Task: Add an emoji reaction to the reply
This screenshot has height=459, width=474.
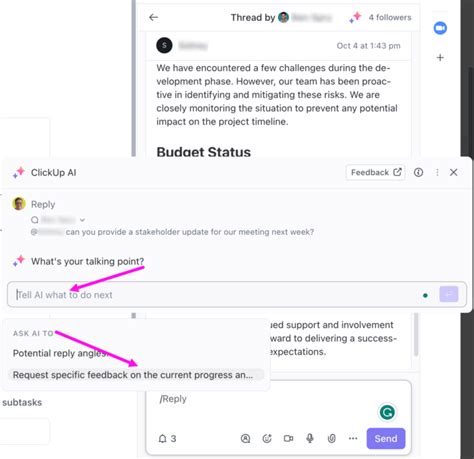Action: tap(267, 439)
